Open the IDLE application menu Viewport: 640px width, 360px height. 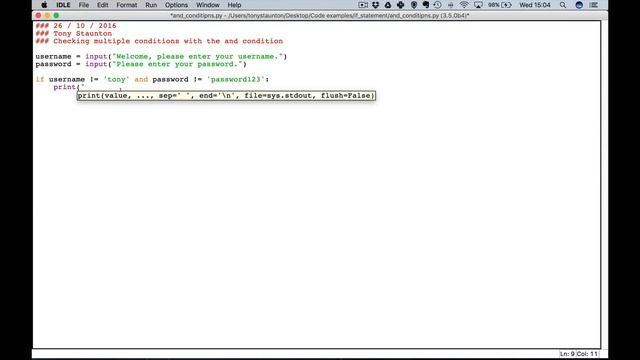[x=63, y=5]
